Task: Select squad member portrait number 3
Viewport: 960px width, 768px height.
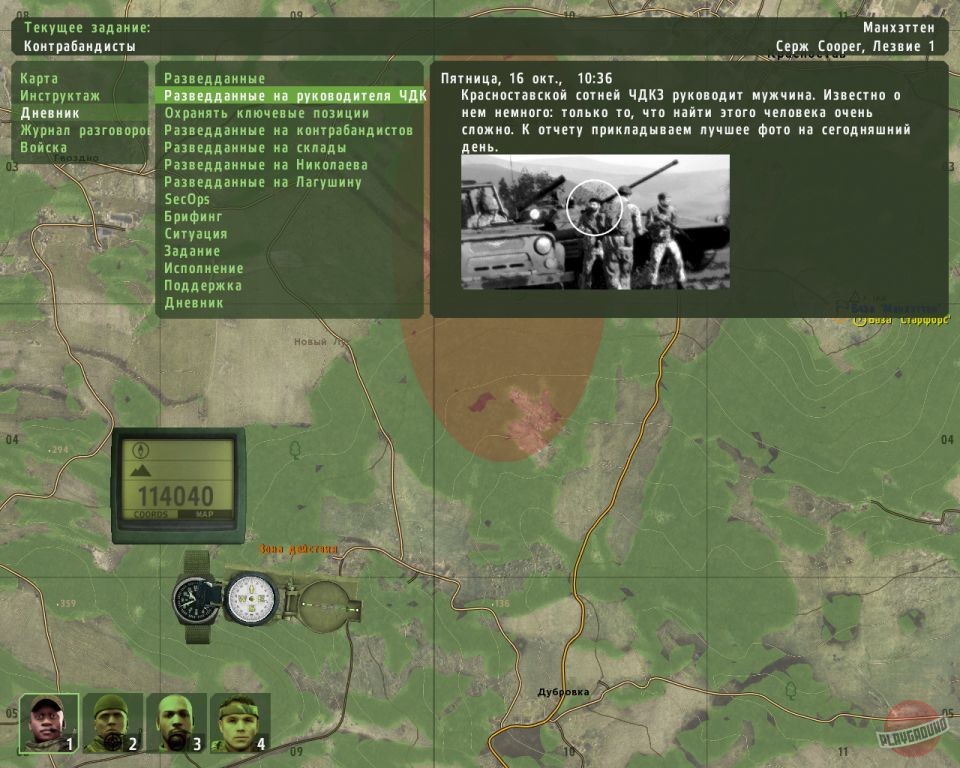Action: (176, 722)
